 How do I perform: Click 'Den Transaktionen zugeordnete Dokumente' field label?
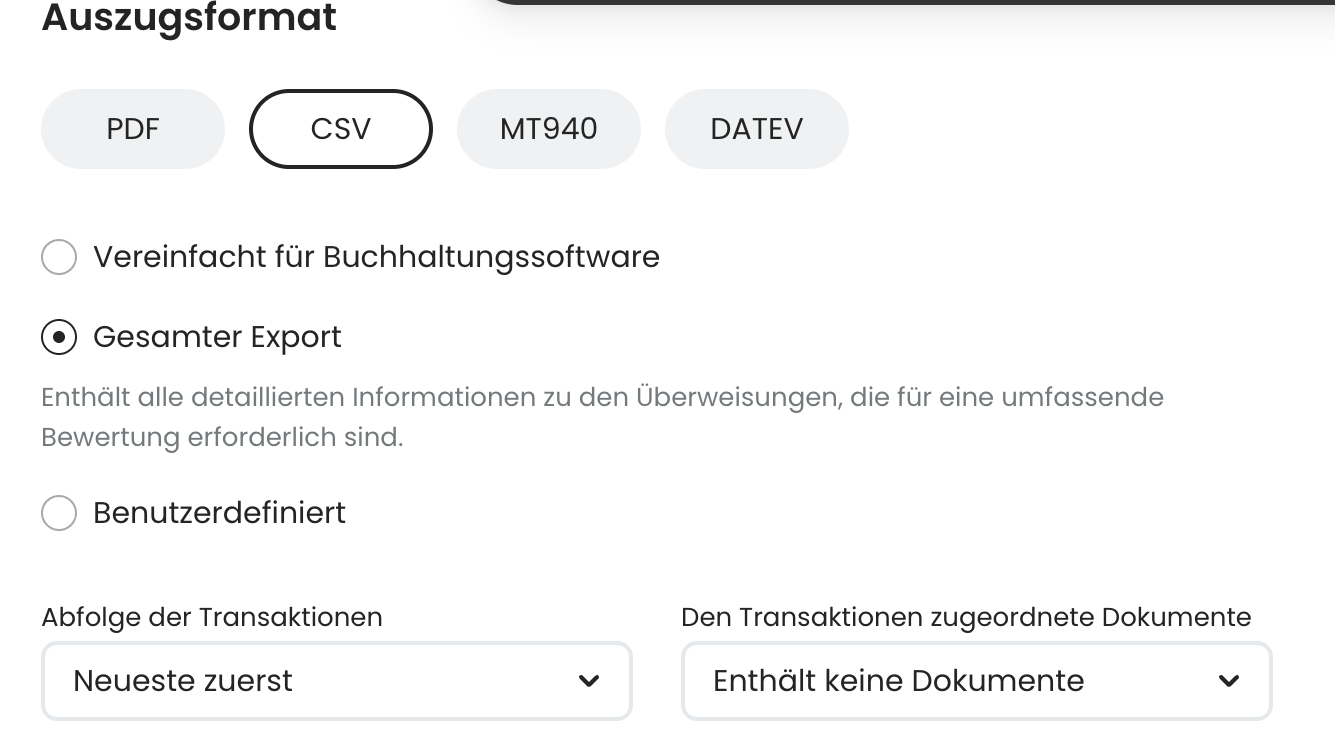[965, 617]
